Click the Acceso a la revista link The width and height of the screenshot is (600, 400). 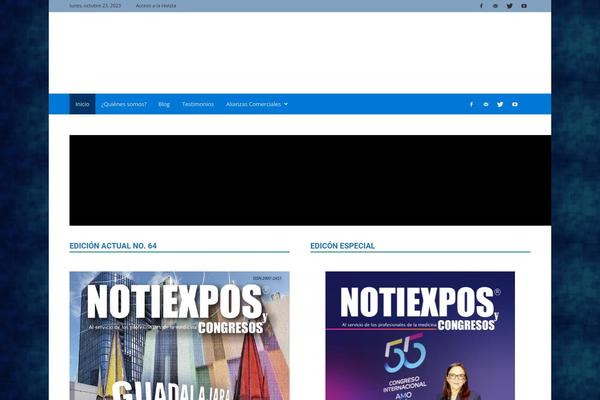156,6
